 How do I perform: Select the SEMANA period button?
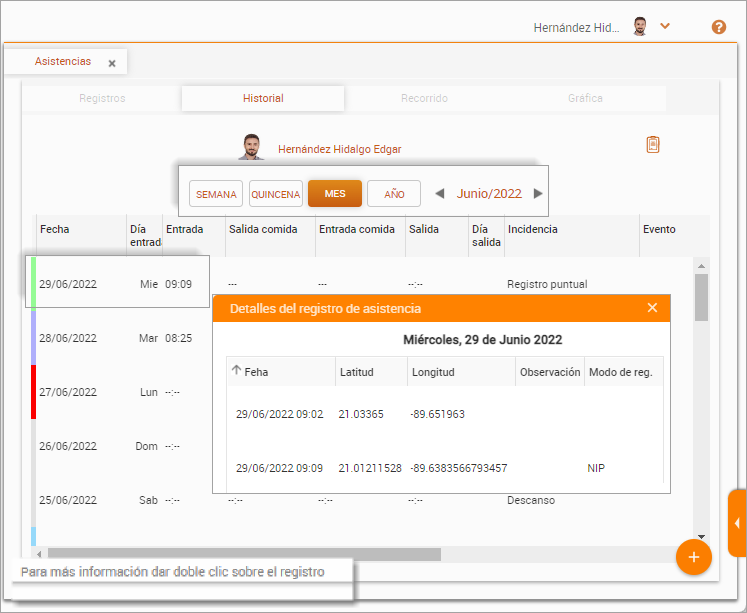pyautogui.click(x=216, y=194)
